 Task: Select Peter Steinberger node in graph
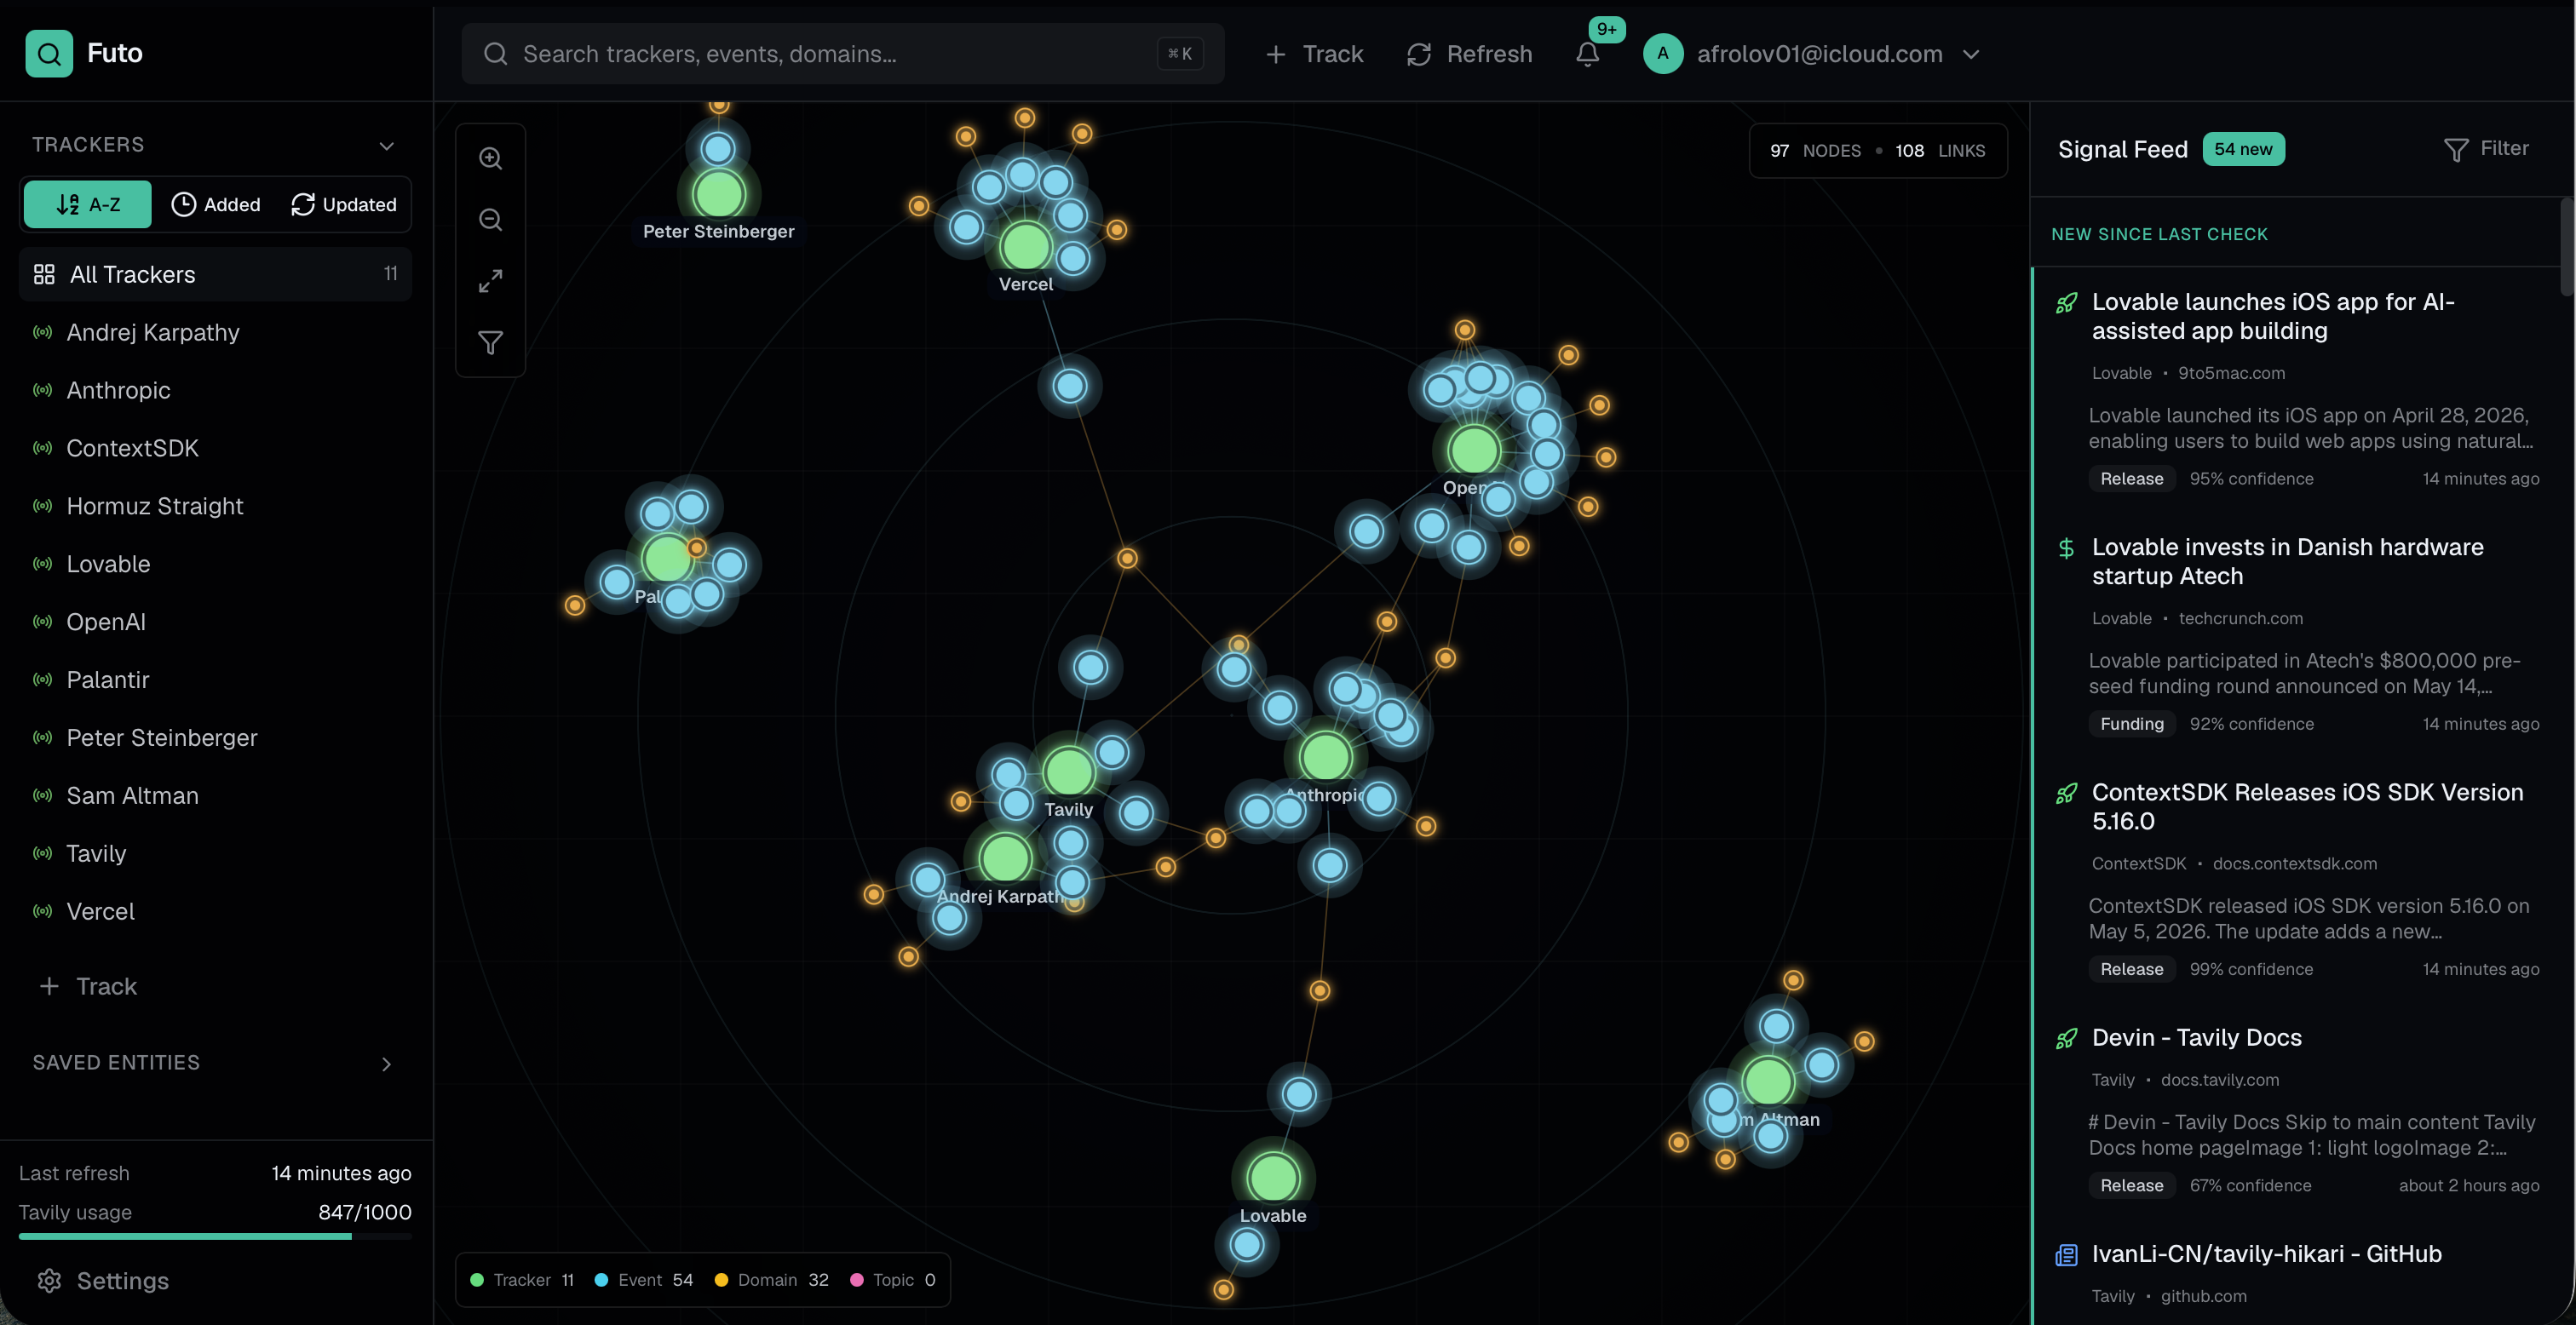coord(718,194)
